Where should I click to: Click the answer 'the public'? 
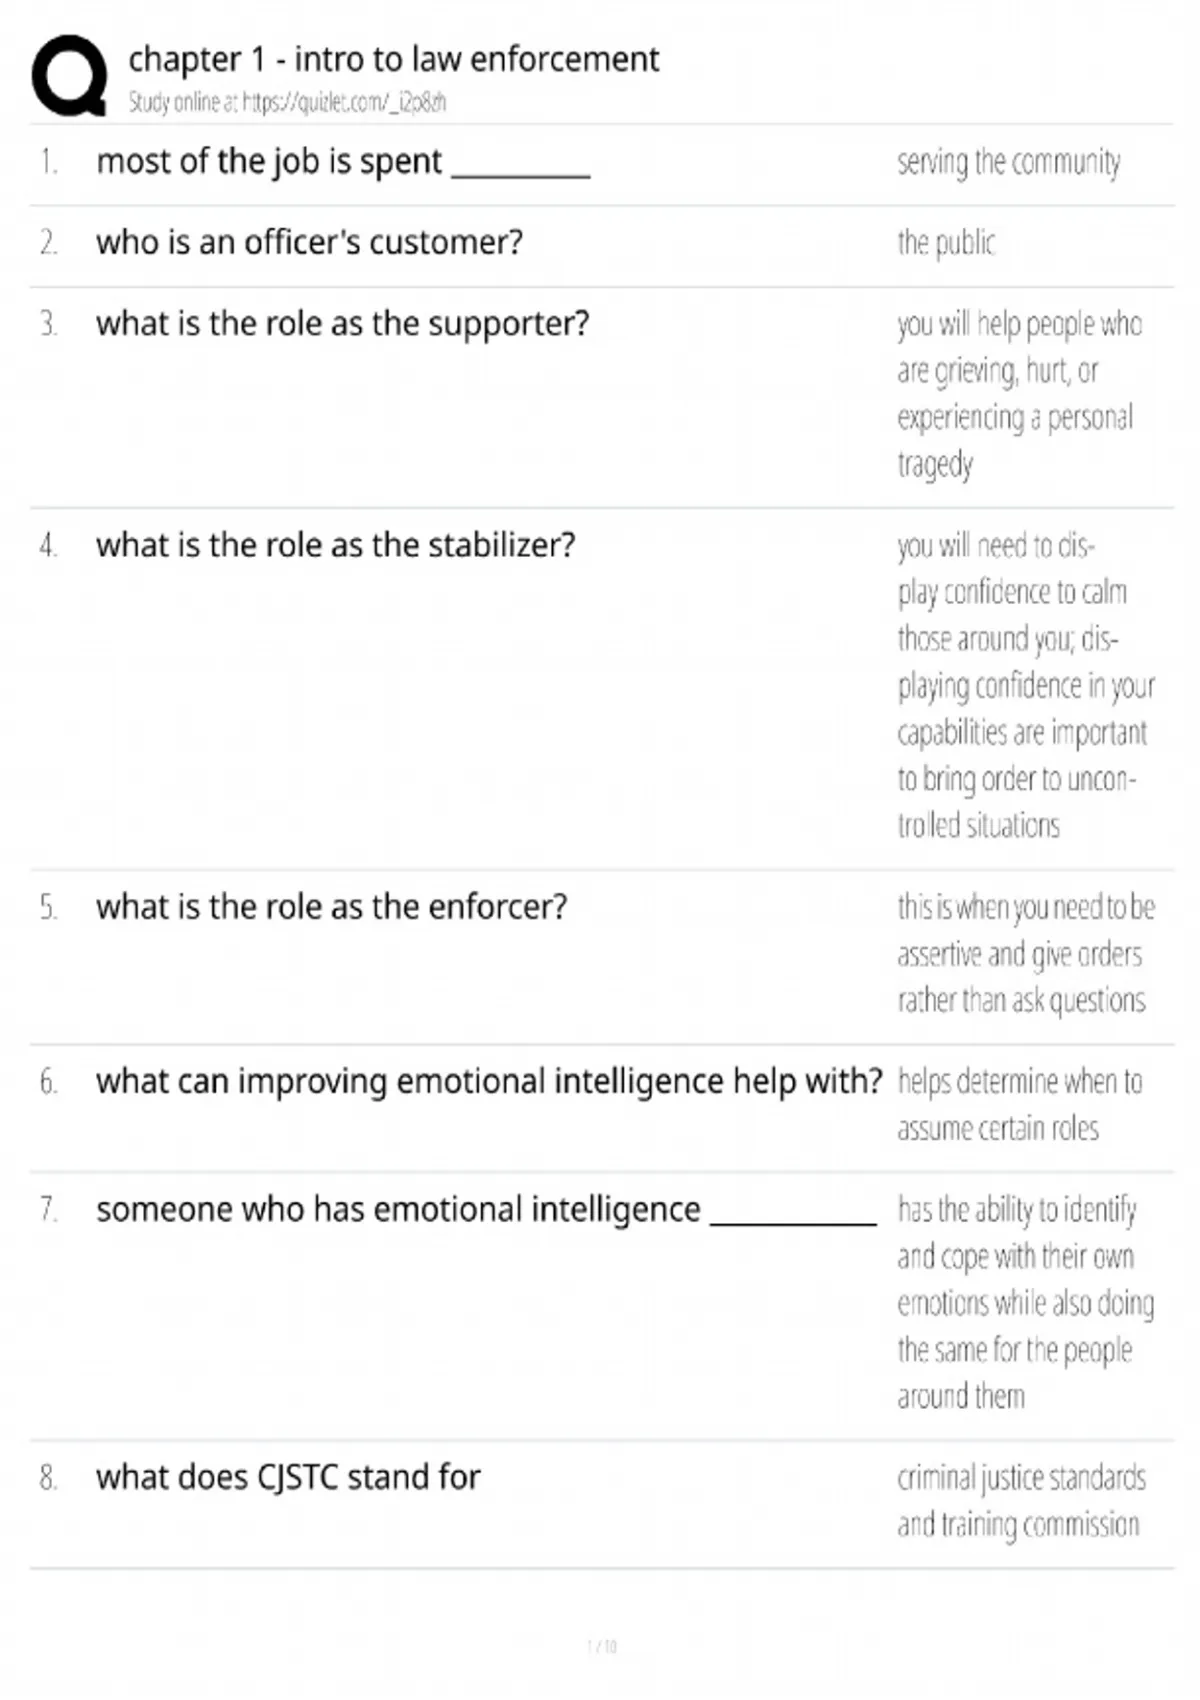tap(946, 243)
